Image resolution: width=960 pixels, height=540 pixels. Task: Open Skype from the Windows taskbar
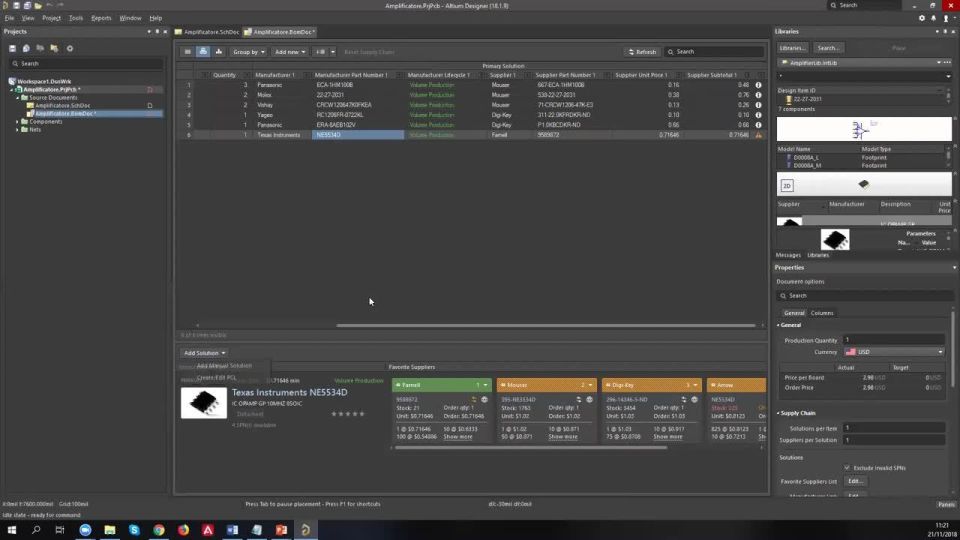point(134,530)
